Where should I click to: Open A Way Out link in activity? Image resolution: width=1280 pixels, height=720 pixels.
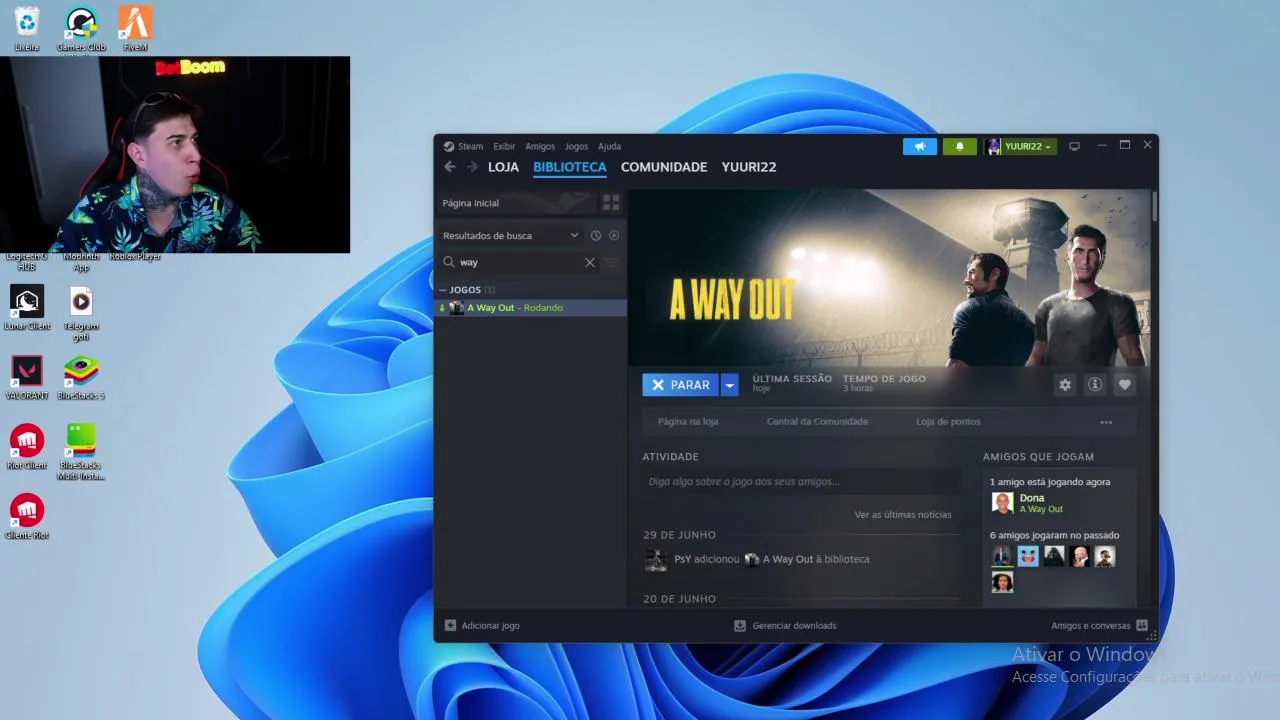click(788, 559)
